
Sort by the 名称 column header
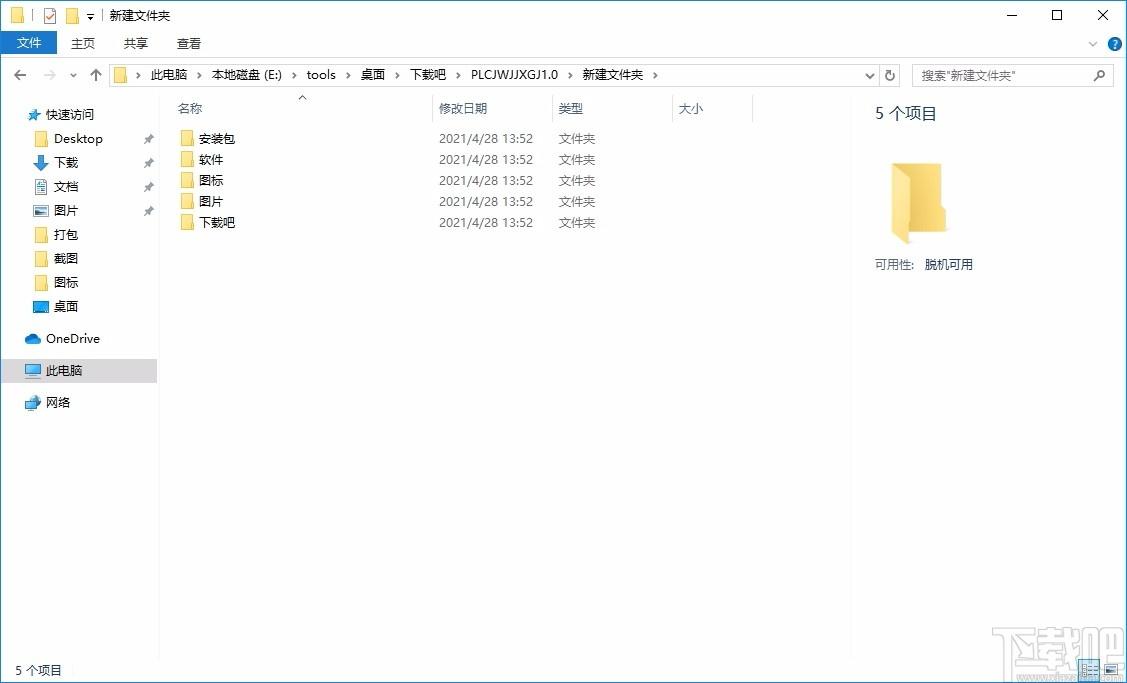[190, 109]
